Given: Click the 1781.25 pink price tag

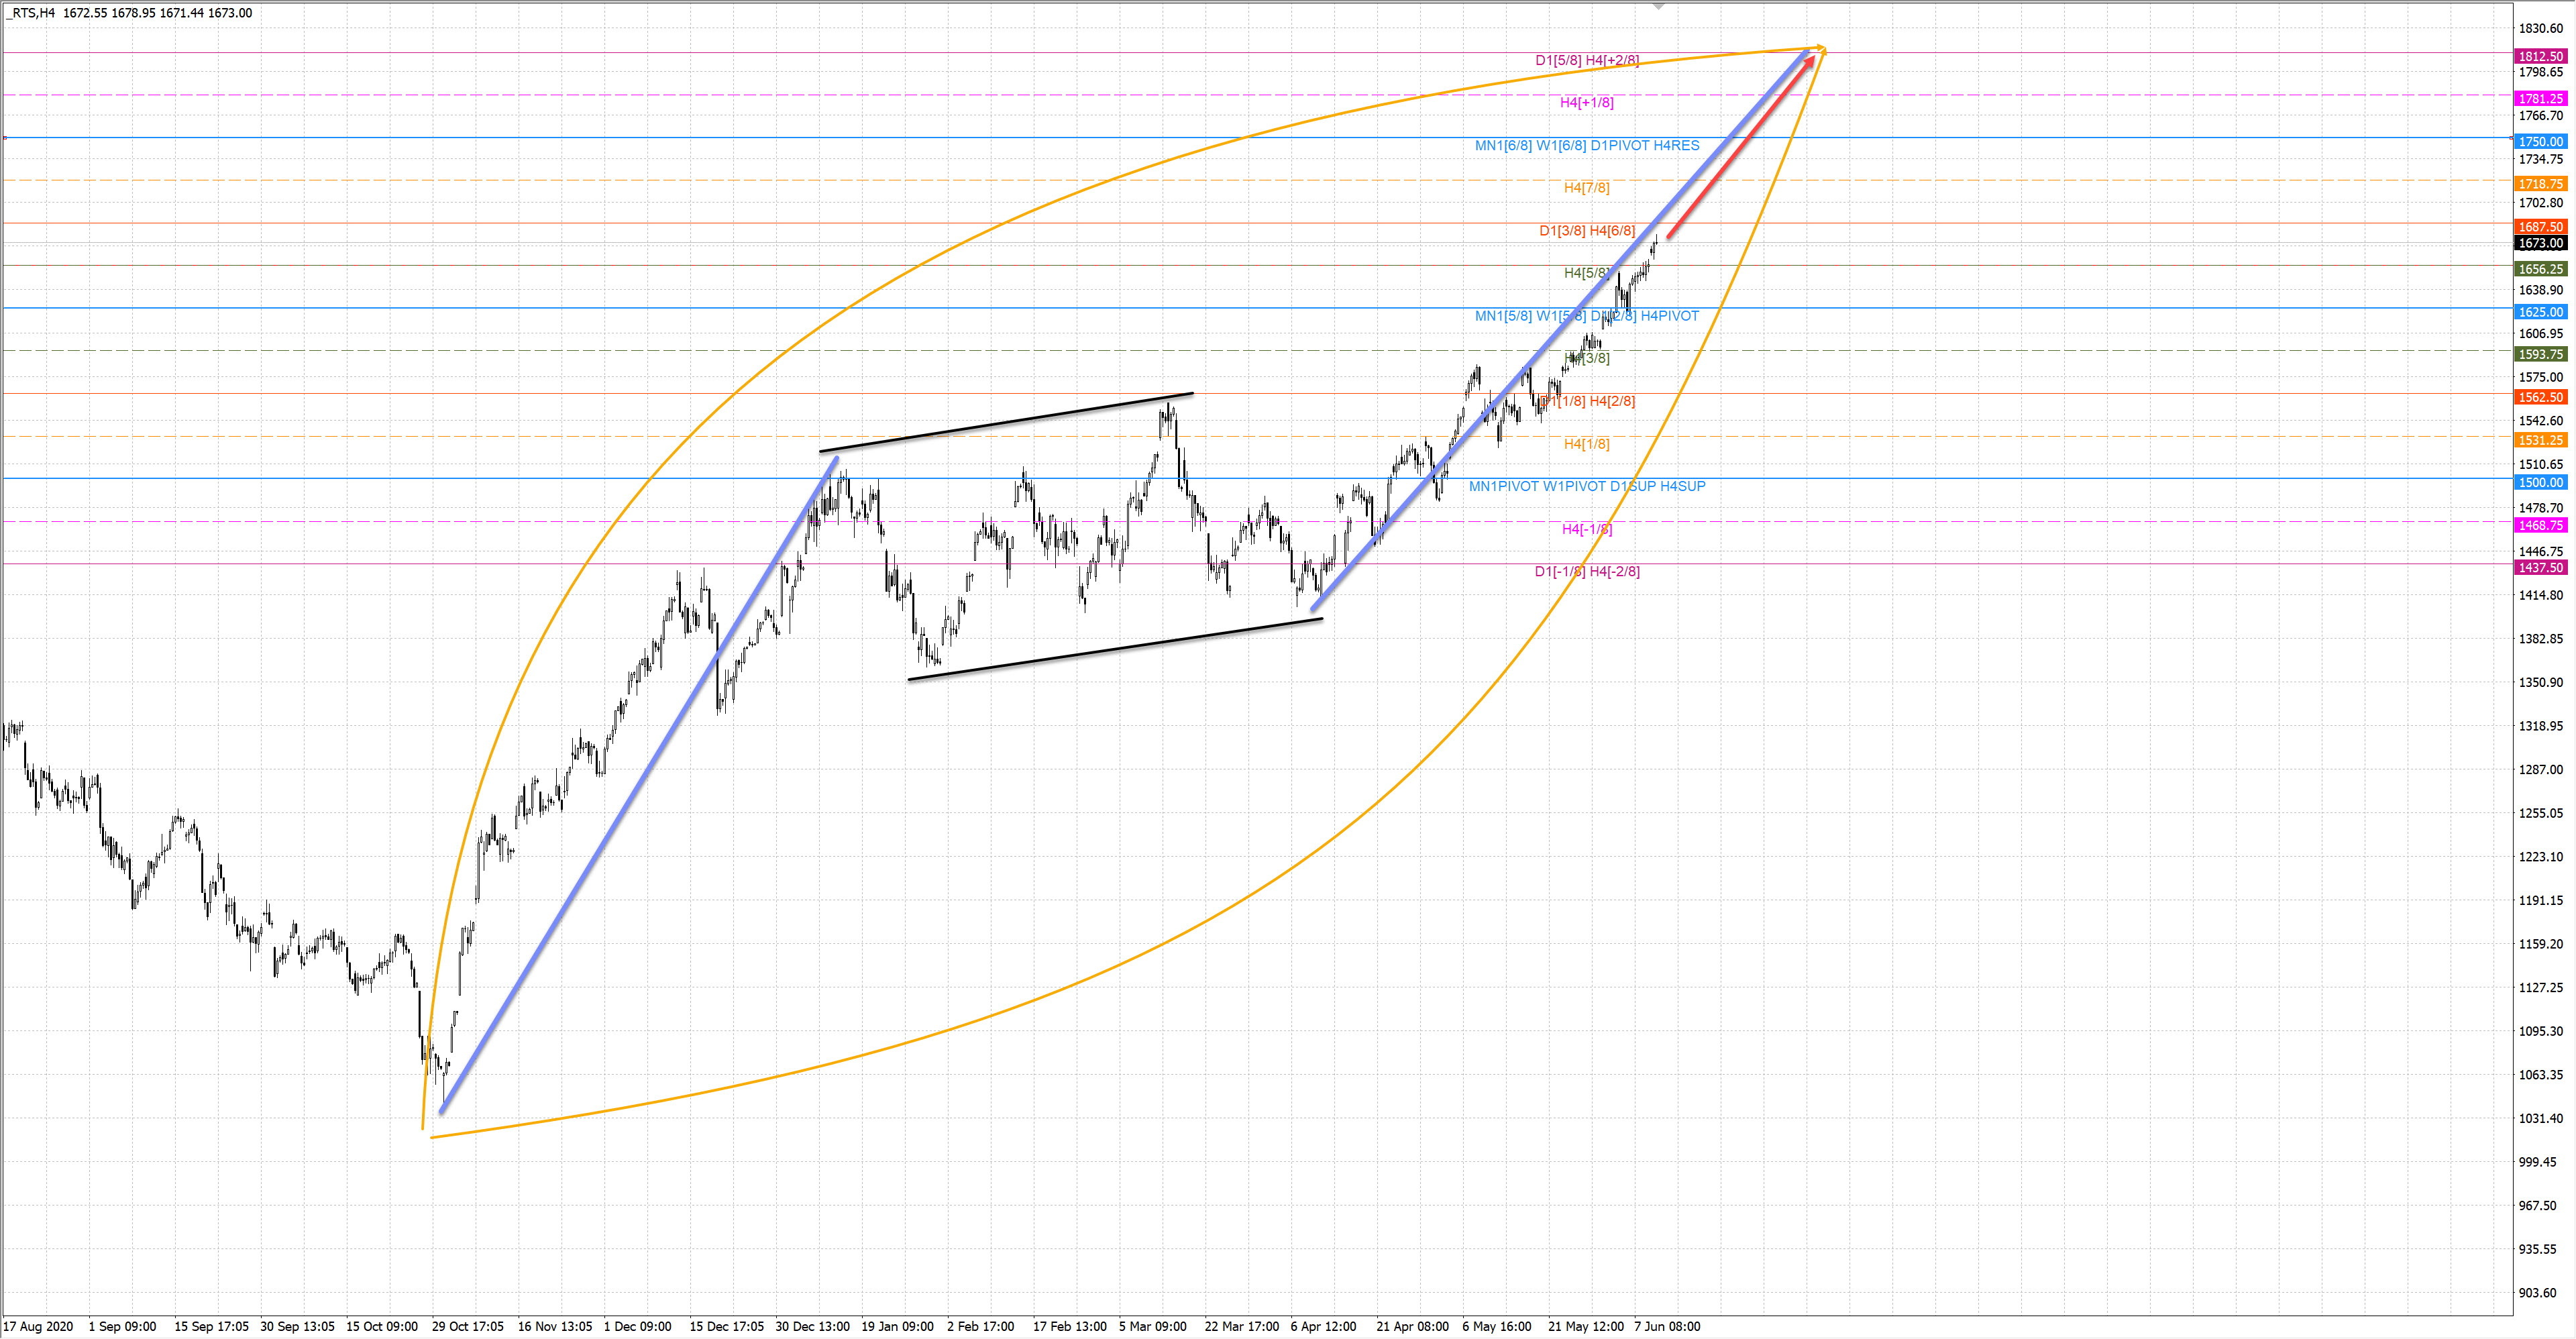Looking at the screenshot, I should pos(2540,99).
